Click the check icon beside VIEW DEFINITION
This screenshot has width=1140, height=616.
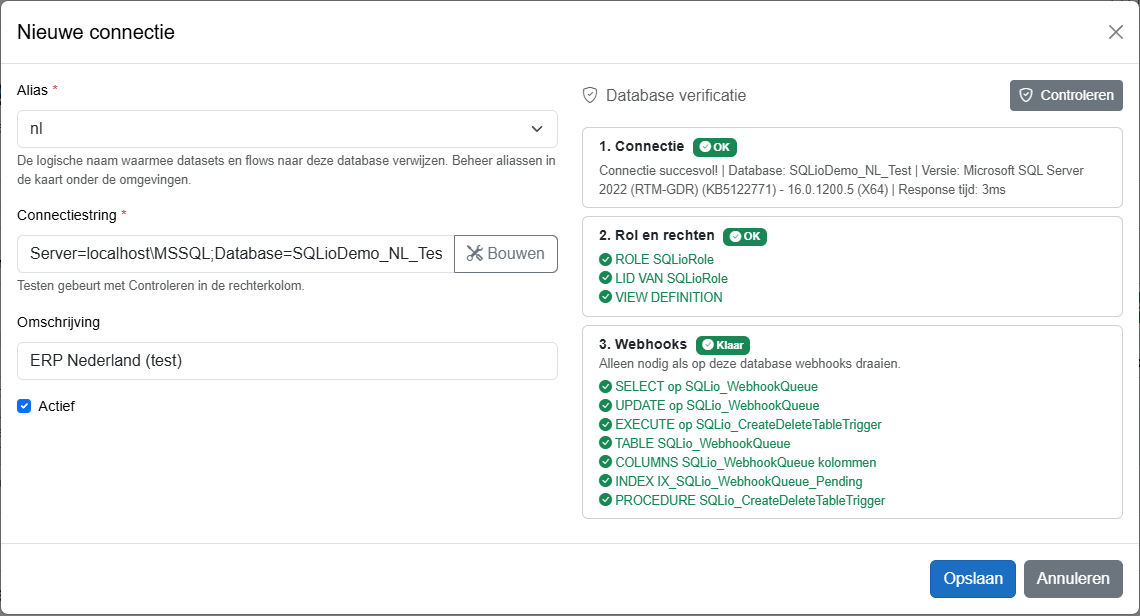(605, 297)
